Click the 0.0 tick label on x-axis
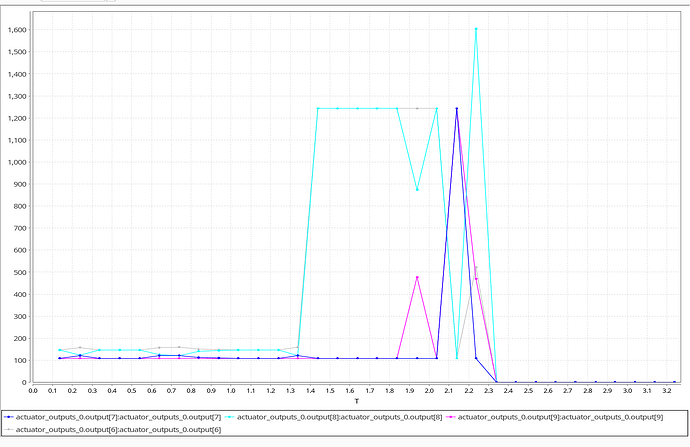Screen dimensions: 690x447 click(33, 390)
